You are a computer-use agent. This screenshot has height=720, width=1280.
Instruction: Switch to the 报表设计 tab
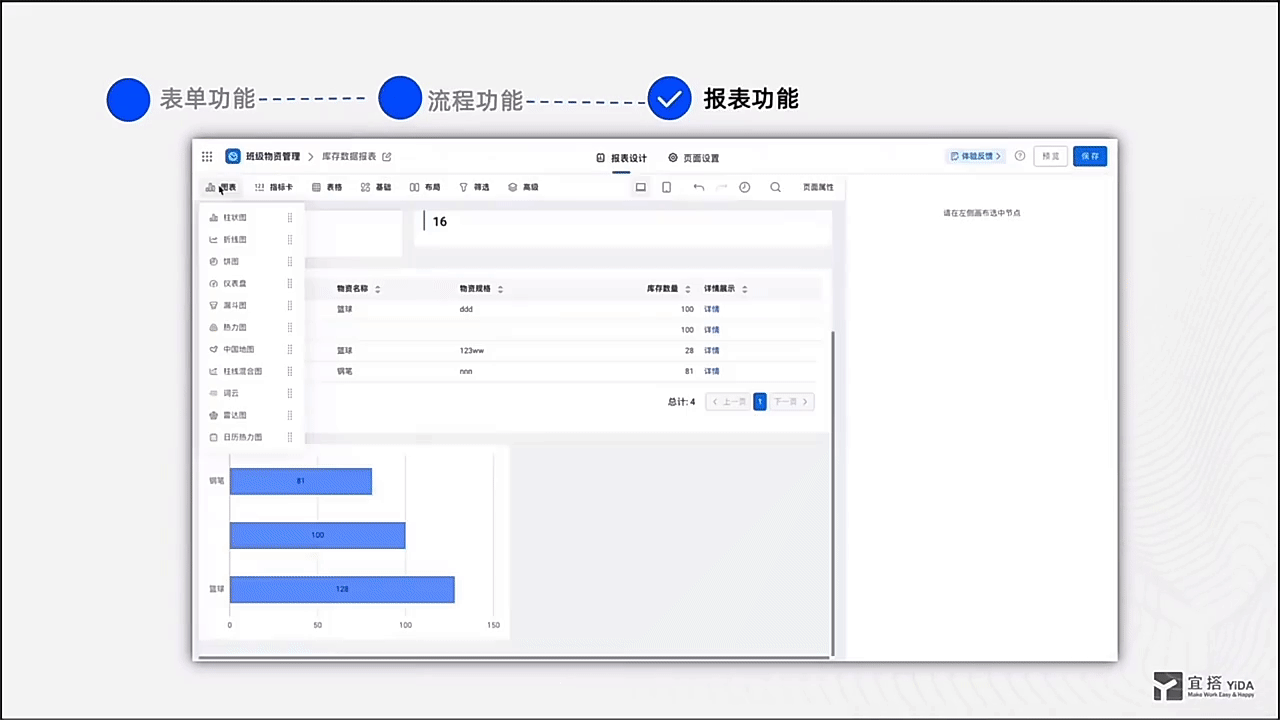coord(622,158)
